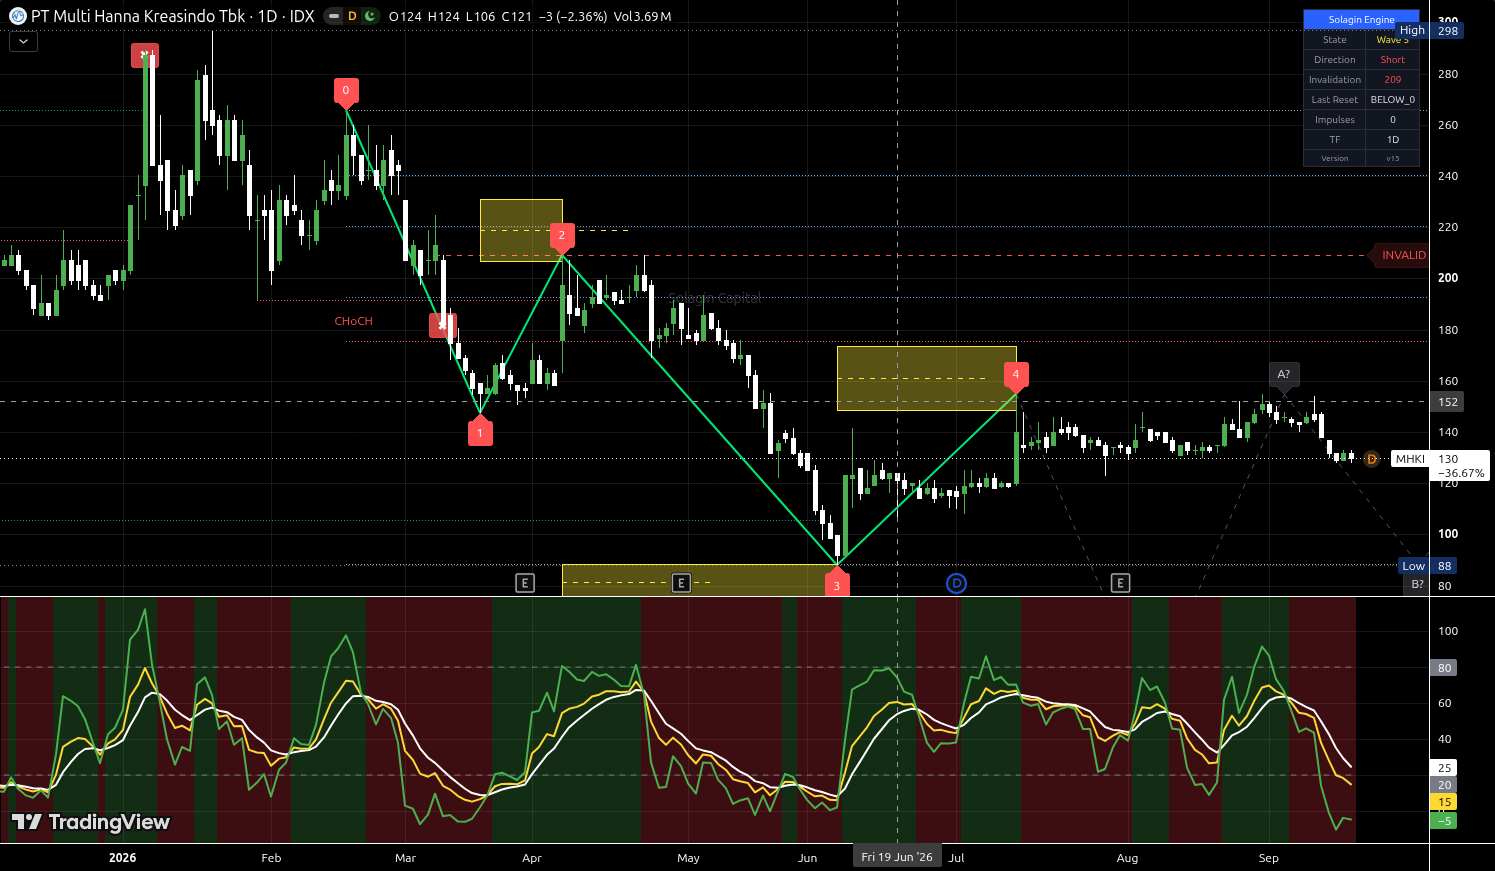Viewport: 1495px width, 871px height.
Task: Click the red marker at January high
Action: point(145,55)
